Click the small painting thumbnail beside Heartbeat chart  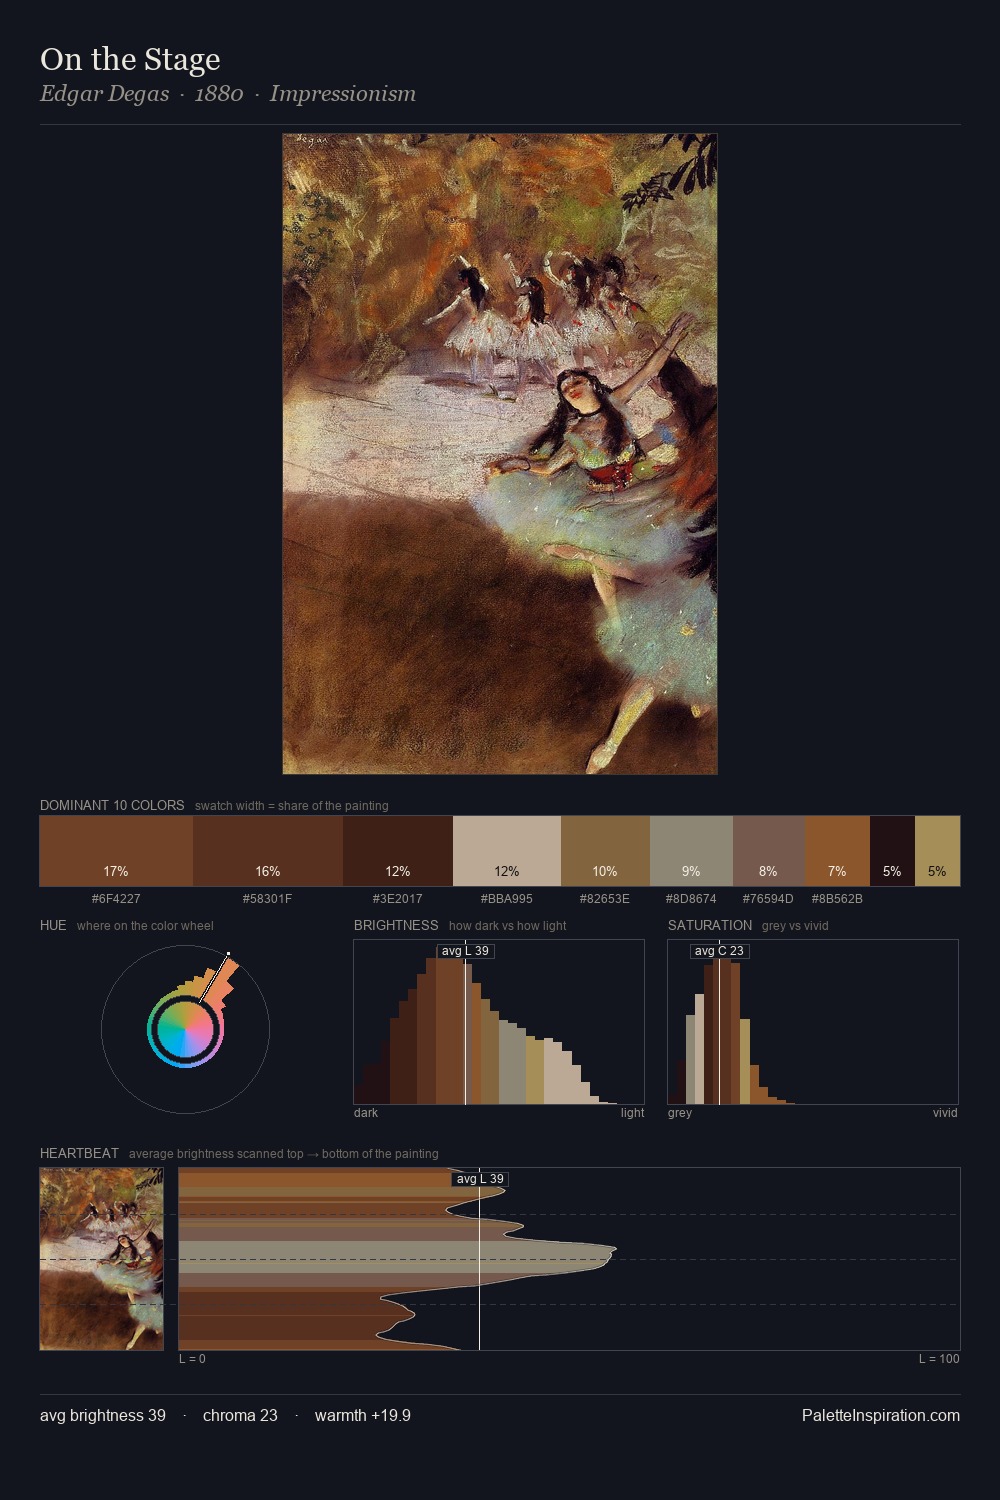(x=101, y=1259)
